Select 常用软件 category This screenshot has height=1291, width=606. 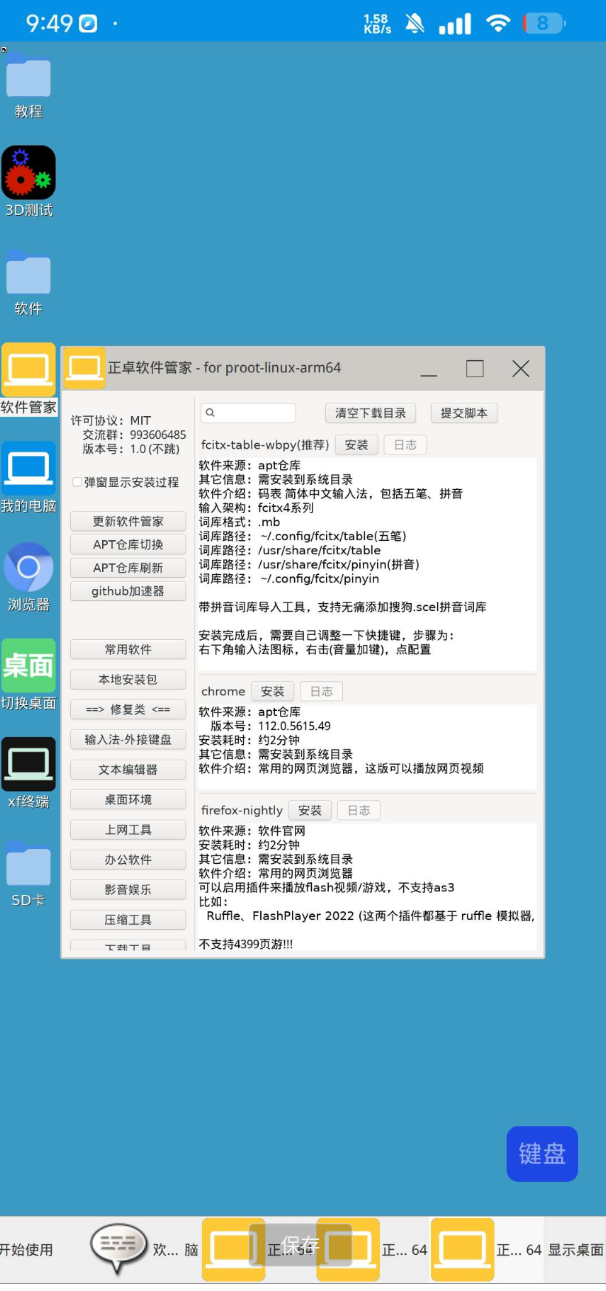(128, 649)
